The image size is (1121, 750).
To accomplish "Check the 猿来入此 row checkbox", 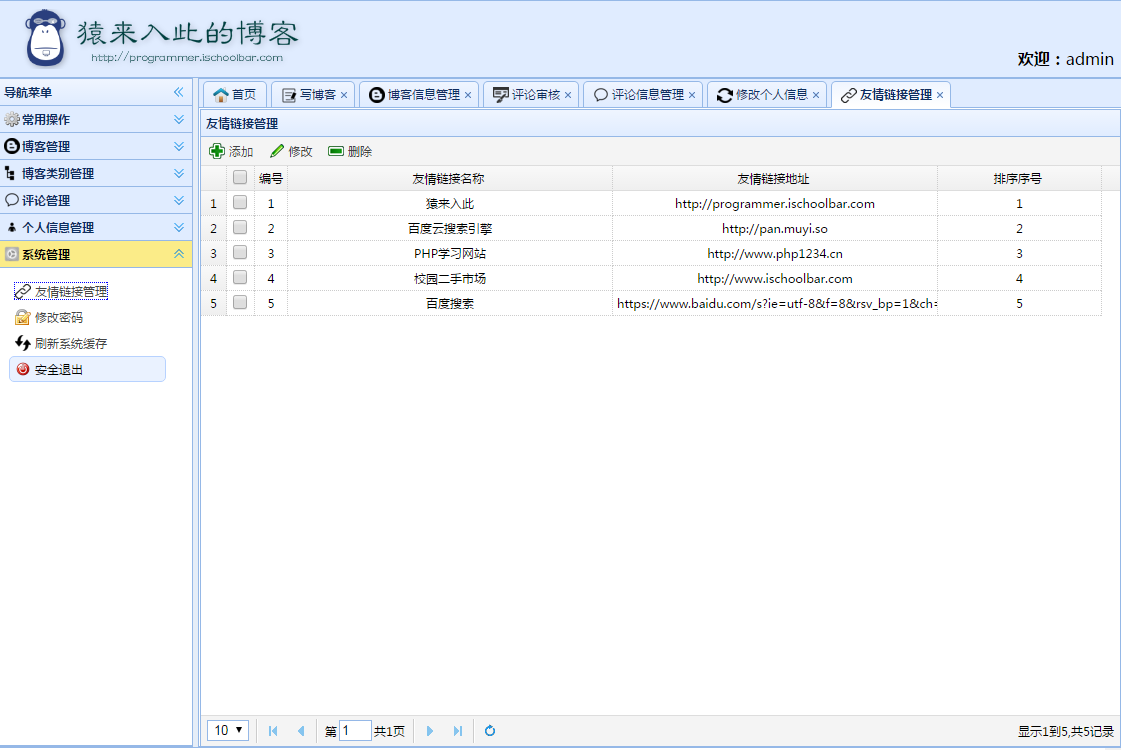I will (x=239, y=202).
